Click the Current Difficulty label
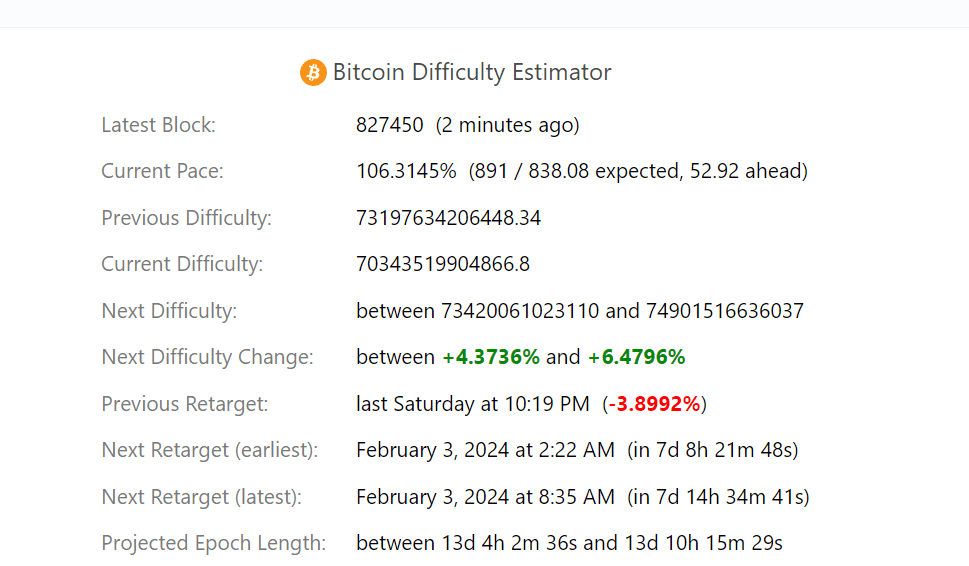 click(182, 264)
